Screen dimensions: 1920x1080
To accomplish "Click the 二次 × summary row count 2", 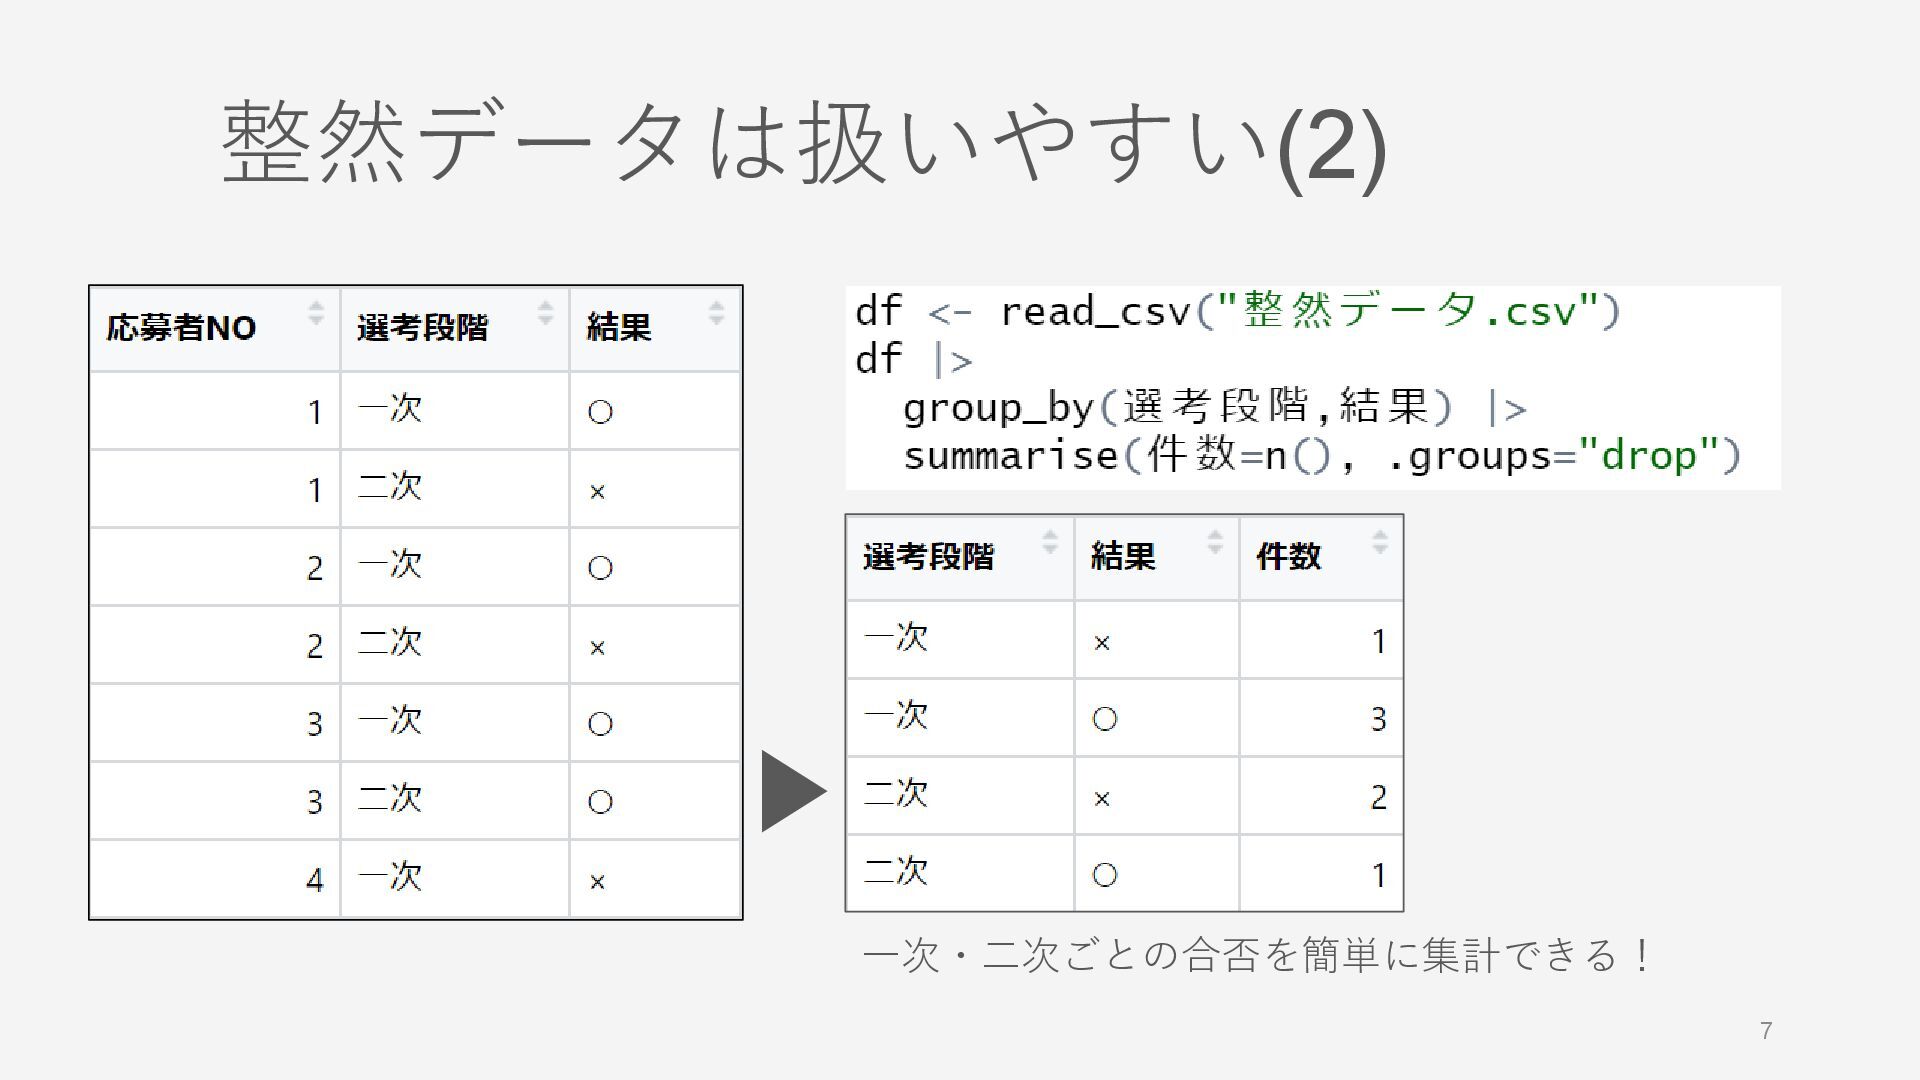I will (1321, 796).
